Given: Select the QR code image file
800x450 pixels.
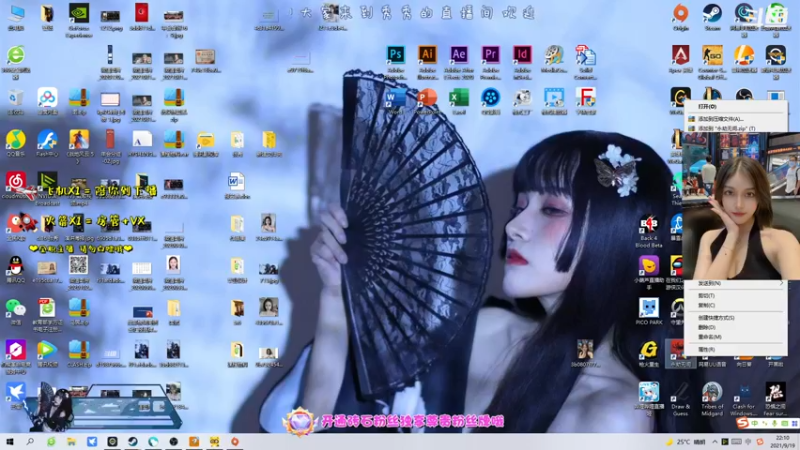Looking at the screenshot, I should 79,265.
